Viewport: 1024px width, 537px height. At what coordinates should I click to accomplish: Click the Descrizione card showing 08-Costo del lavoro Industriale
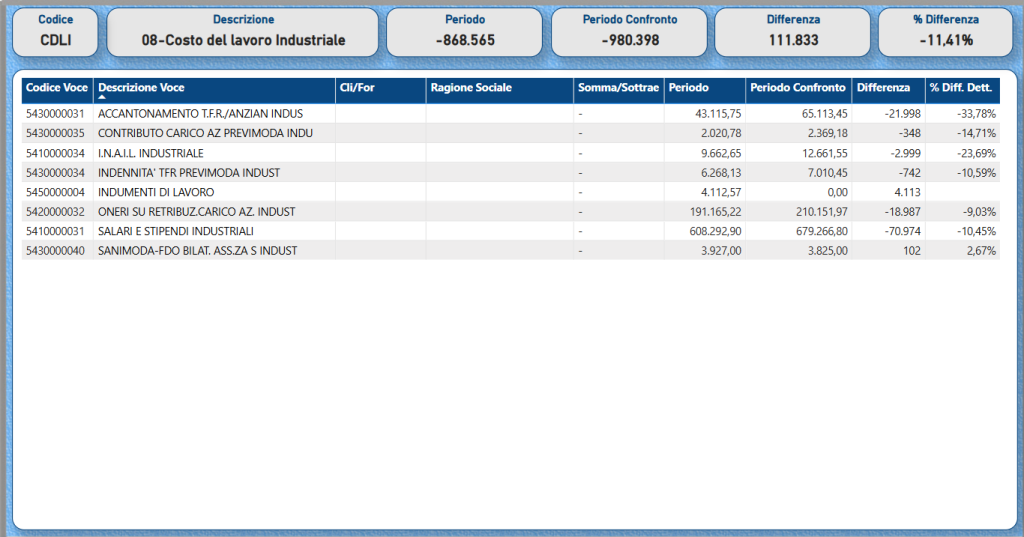pyautogui.click(x=243, y=32)
